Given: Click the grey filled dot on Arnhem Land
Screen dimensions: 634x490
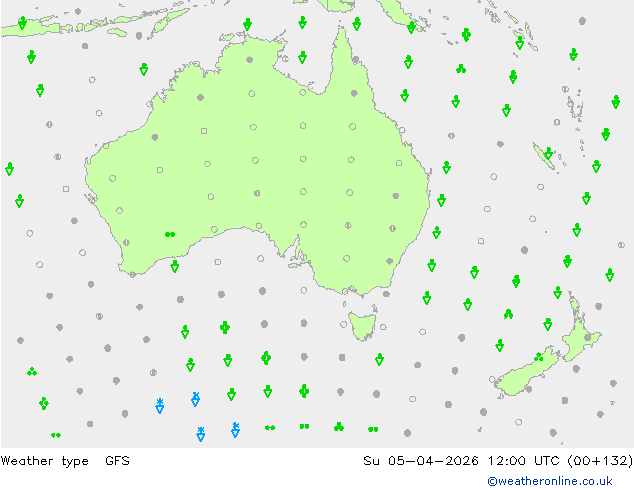Looking at the screenshot, I should click(x=249, y=60).
